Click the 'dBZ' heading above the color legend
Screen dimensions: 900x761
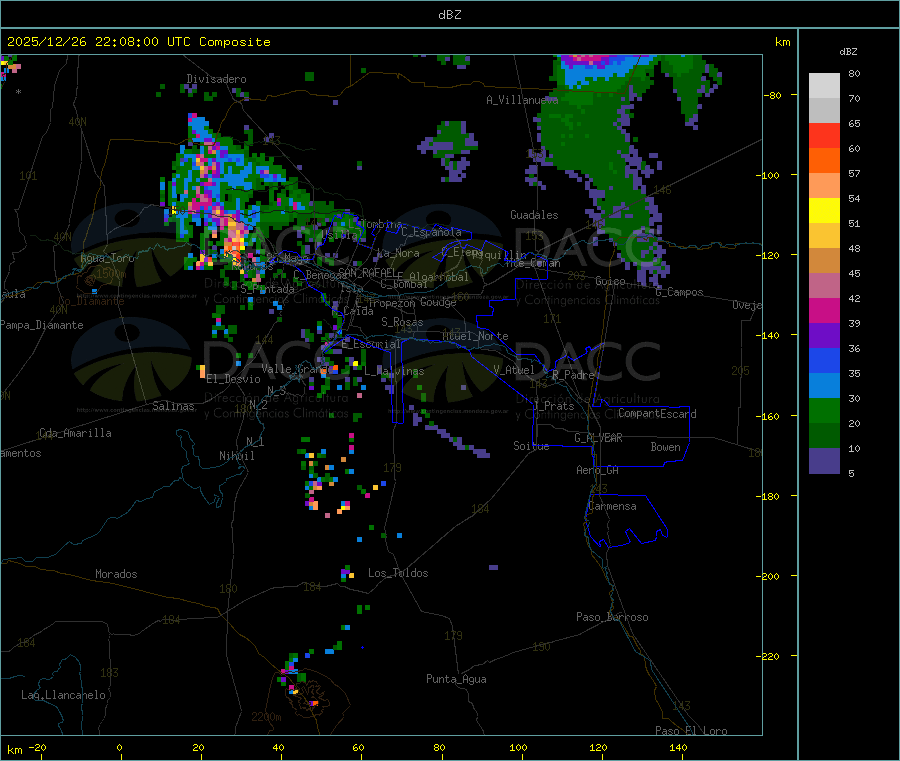click(848, 52)
